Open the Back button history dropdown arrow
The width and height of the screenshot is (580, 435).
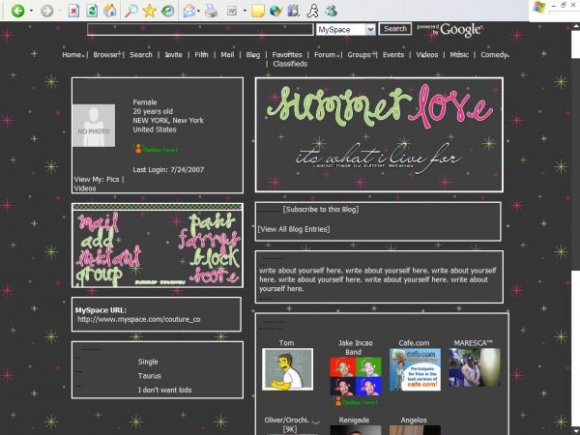[31, 11]
